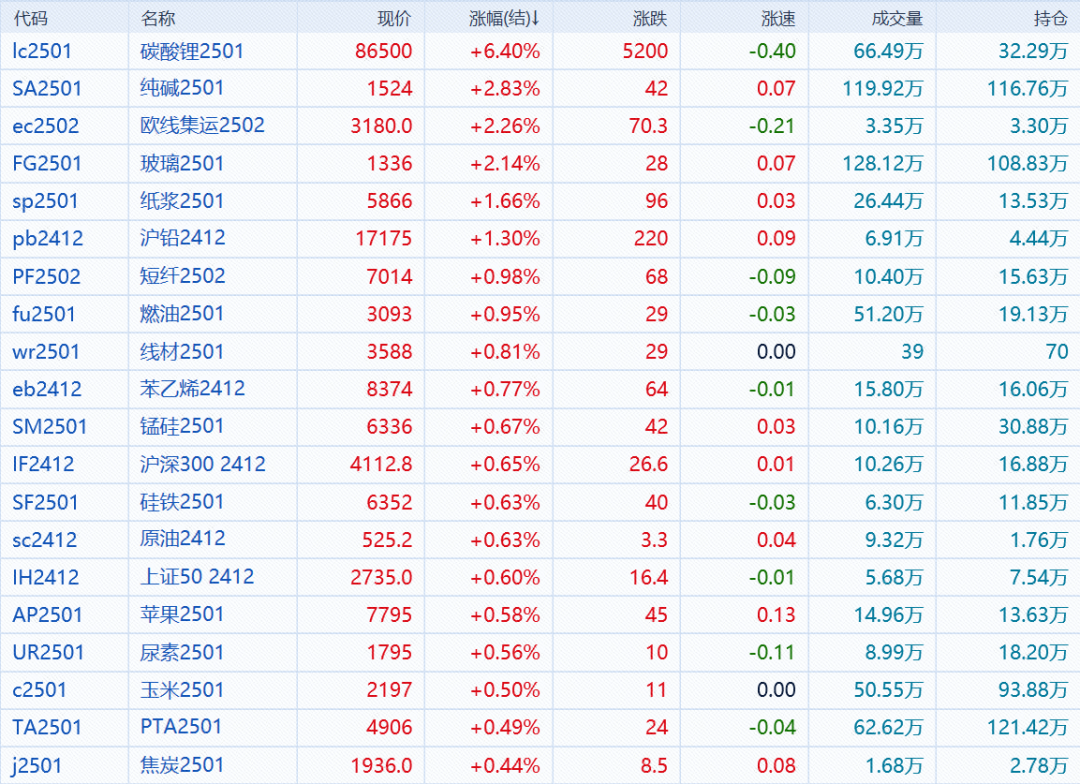This screenshot has height=784, width=1080.
Task: Click the 代码 column header
Action: [30, 18]
